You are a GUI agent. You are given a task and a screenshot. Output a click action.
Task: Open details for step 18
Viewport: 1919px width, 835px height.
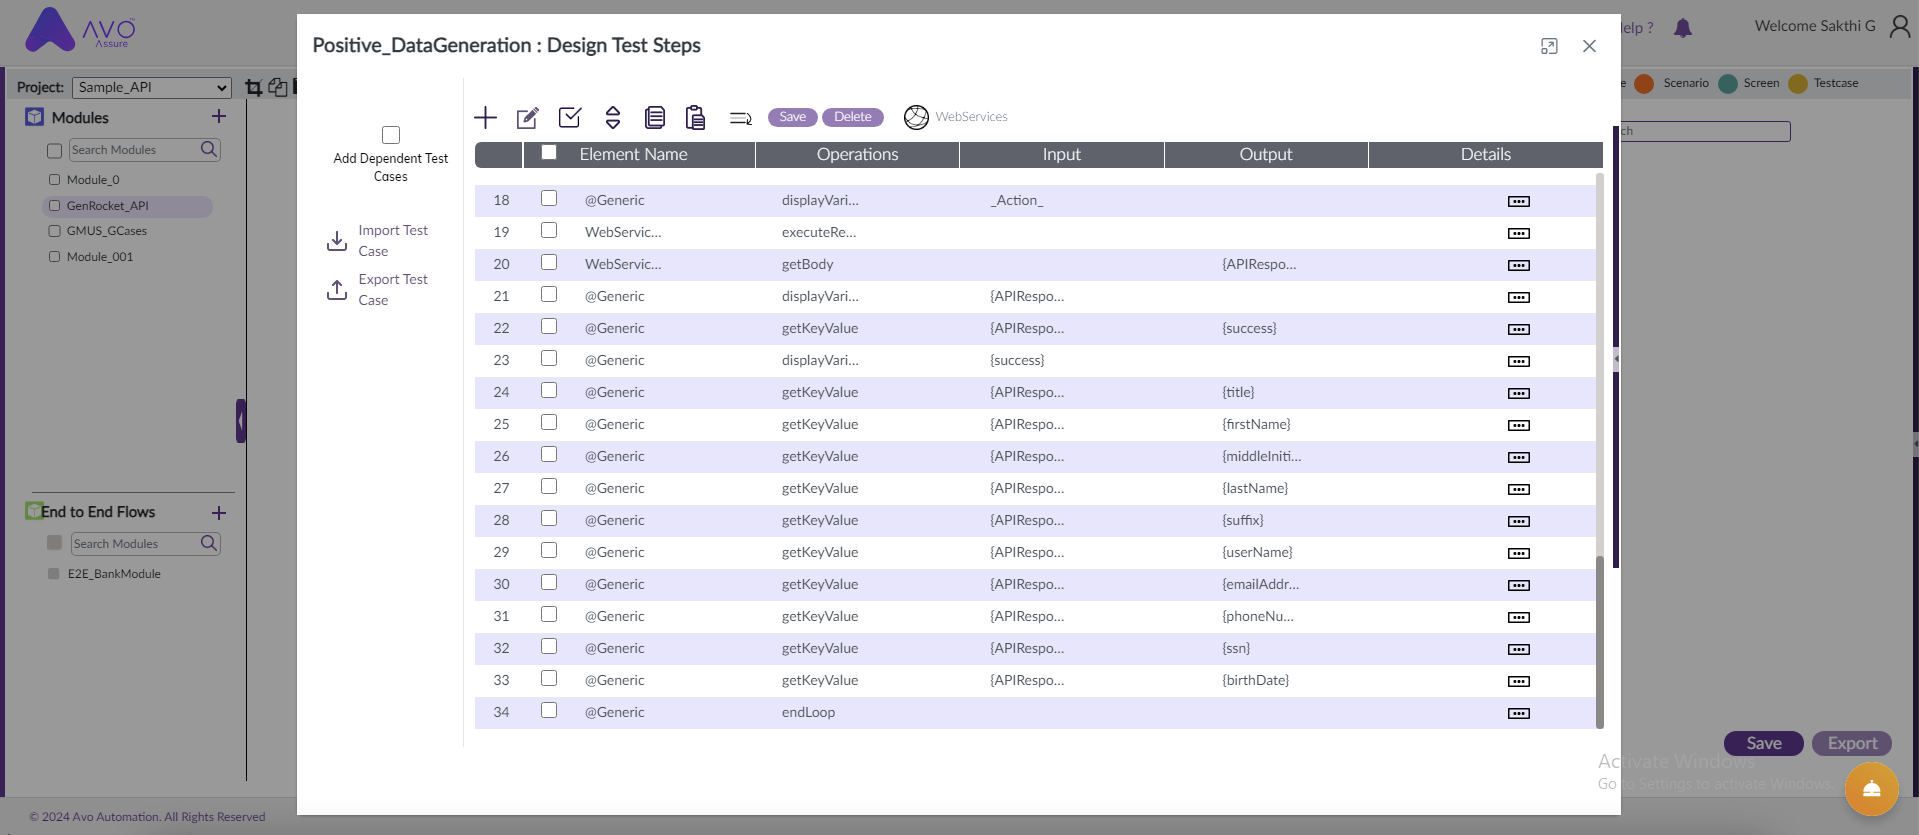(1518, 201)
